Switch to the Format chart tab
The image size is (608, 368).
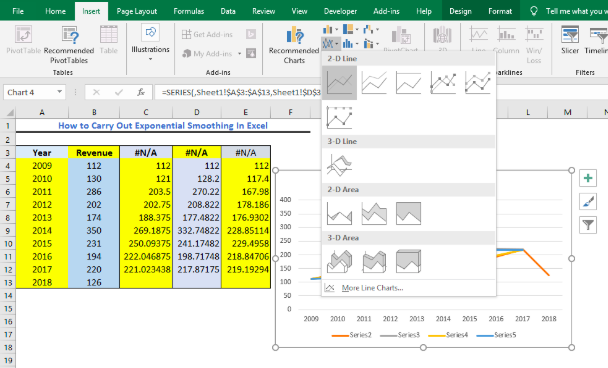click(x=500, y=11)
